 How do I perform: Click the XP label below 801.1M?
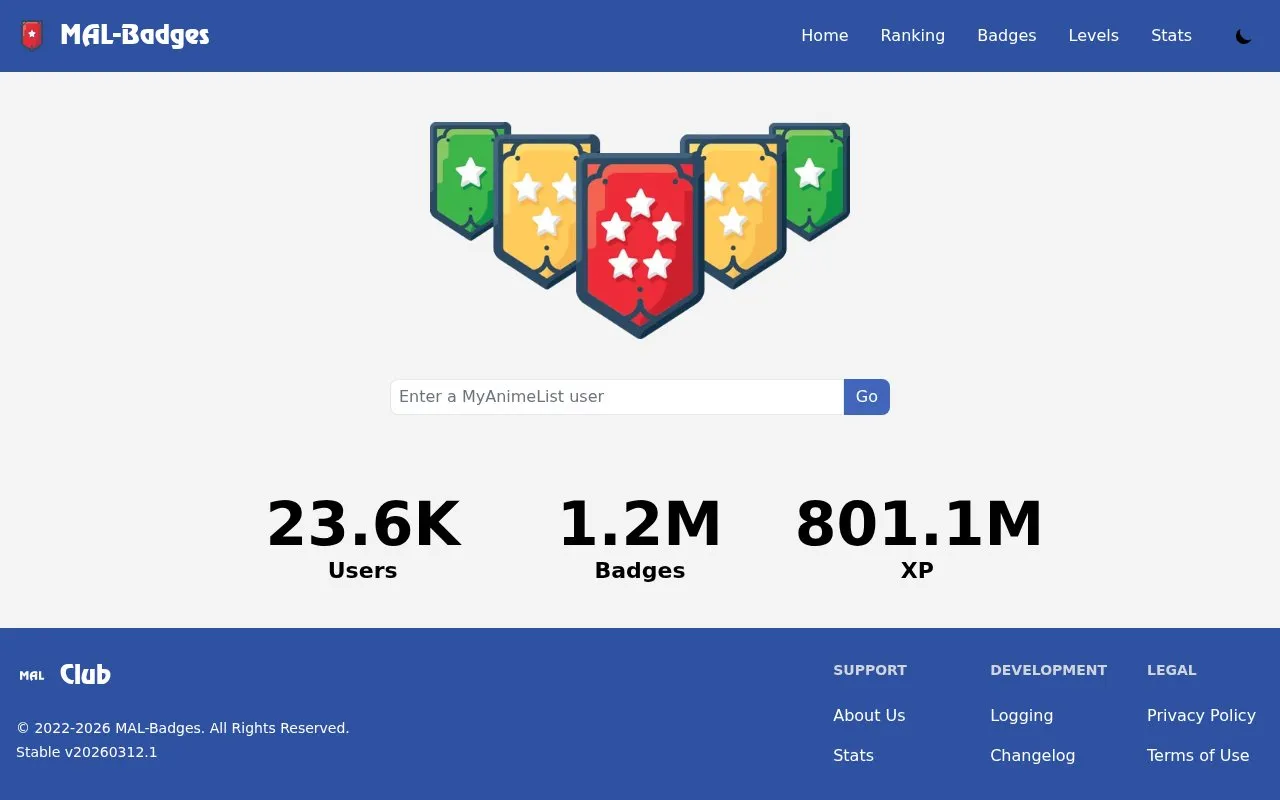[918, 570]
